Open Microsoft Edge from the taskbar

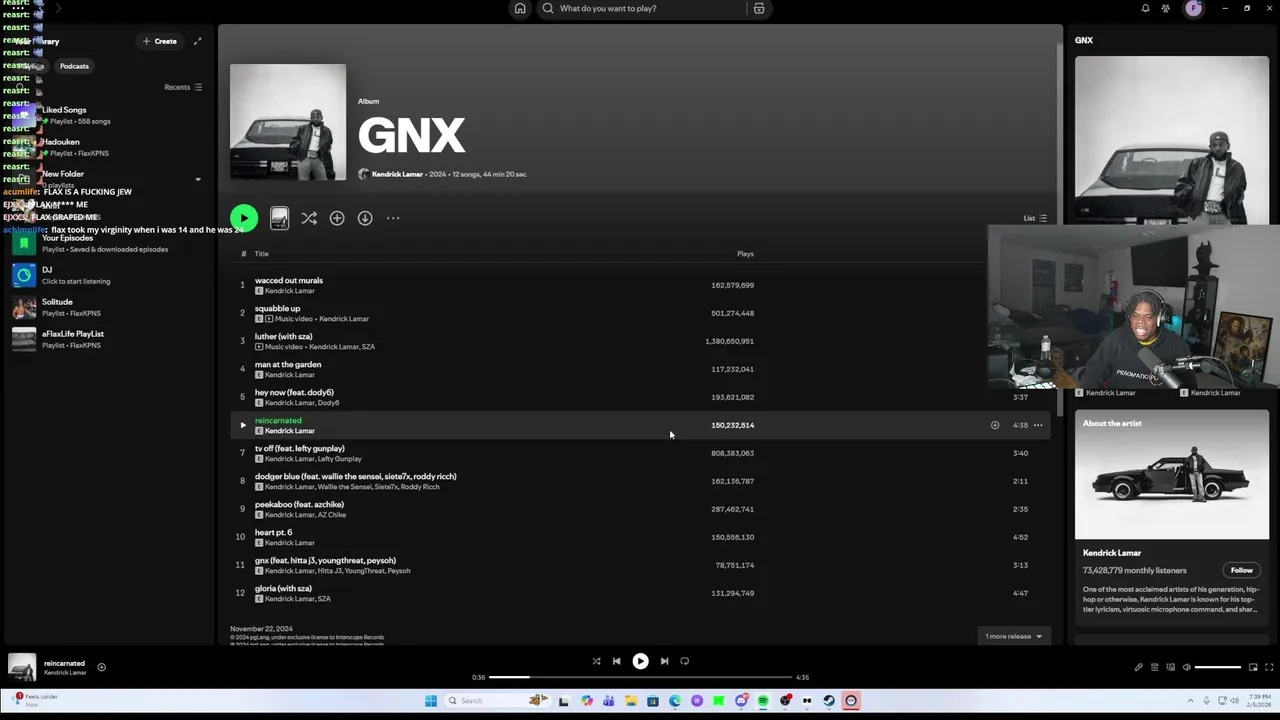(675, 701)
